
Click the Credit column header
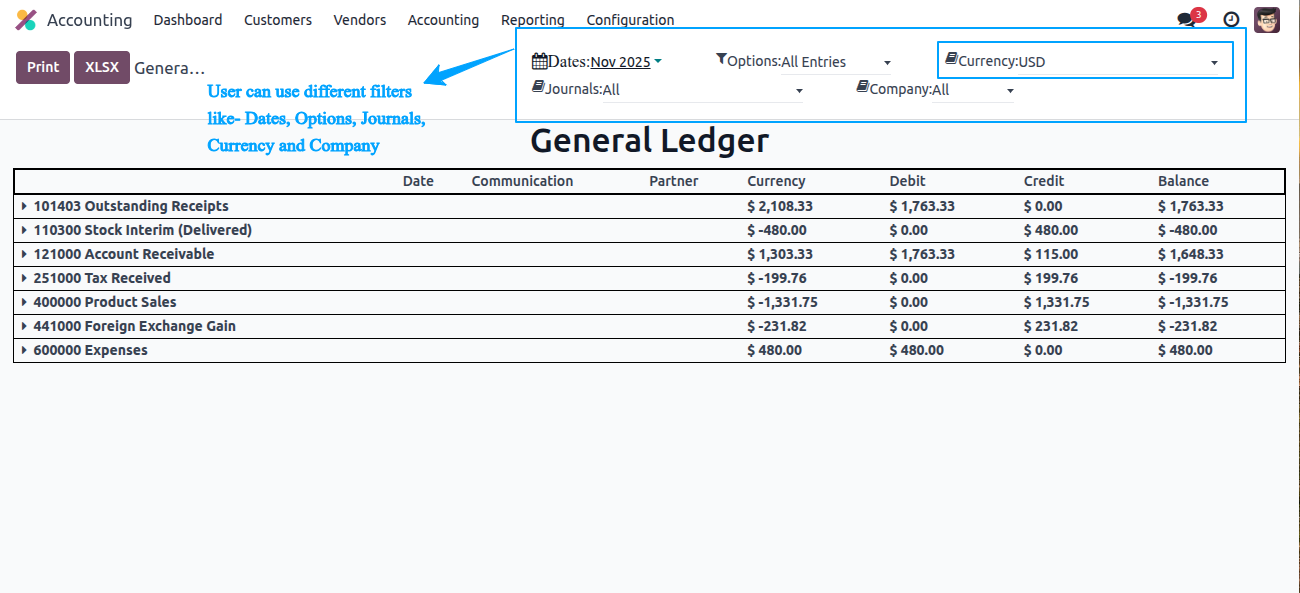click(x=1044, y=181)
